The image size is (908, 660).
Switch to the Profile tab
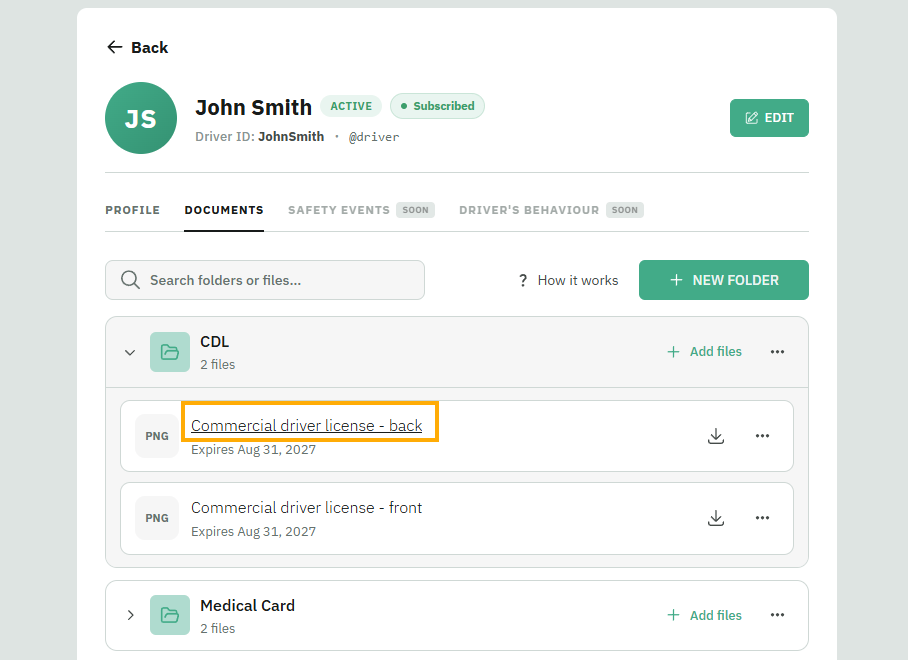pos(133,210)
